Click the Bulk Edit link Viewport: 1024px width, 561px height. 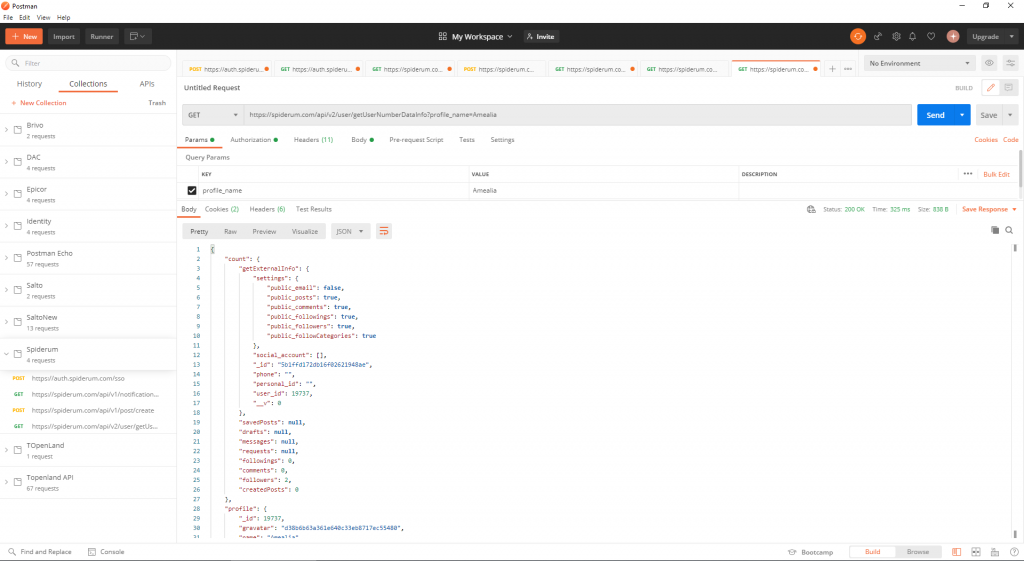(997, 174)
